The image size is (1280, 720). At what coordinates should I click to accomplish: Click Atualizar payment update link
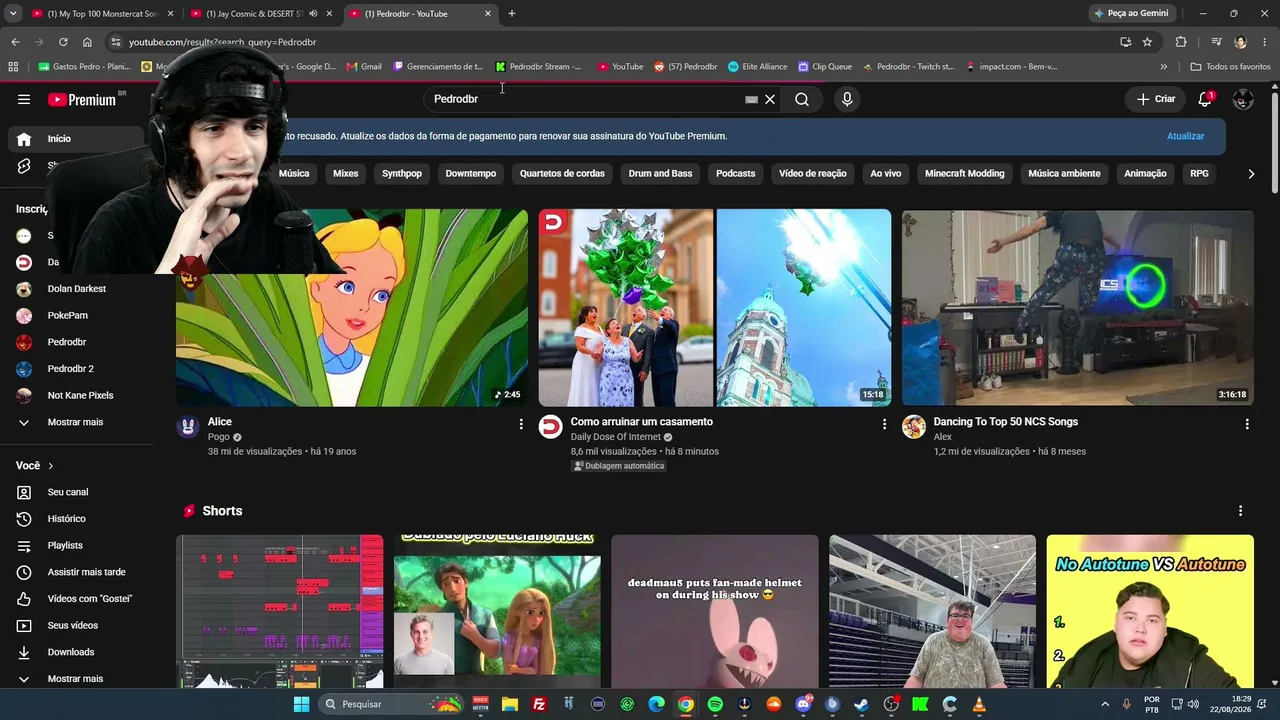(1185, 136)
